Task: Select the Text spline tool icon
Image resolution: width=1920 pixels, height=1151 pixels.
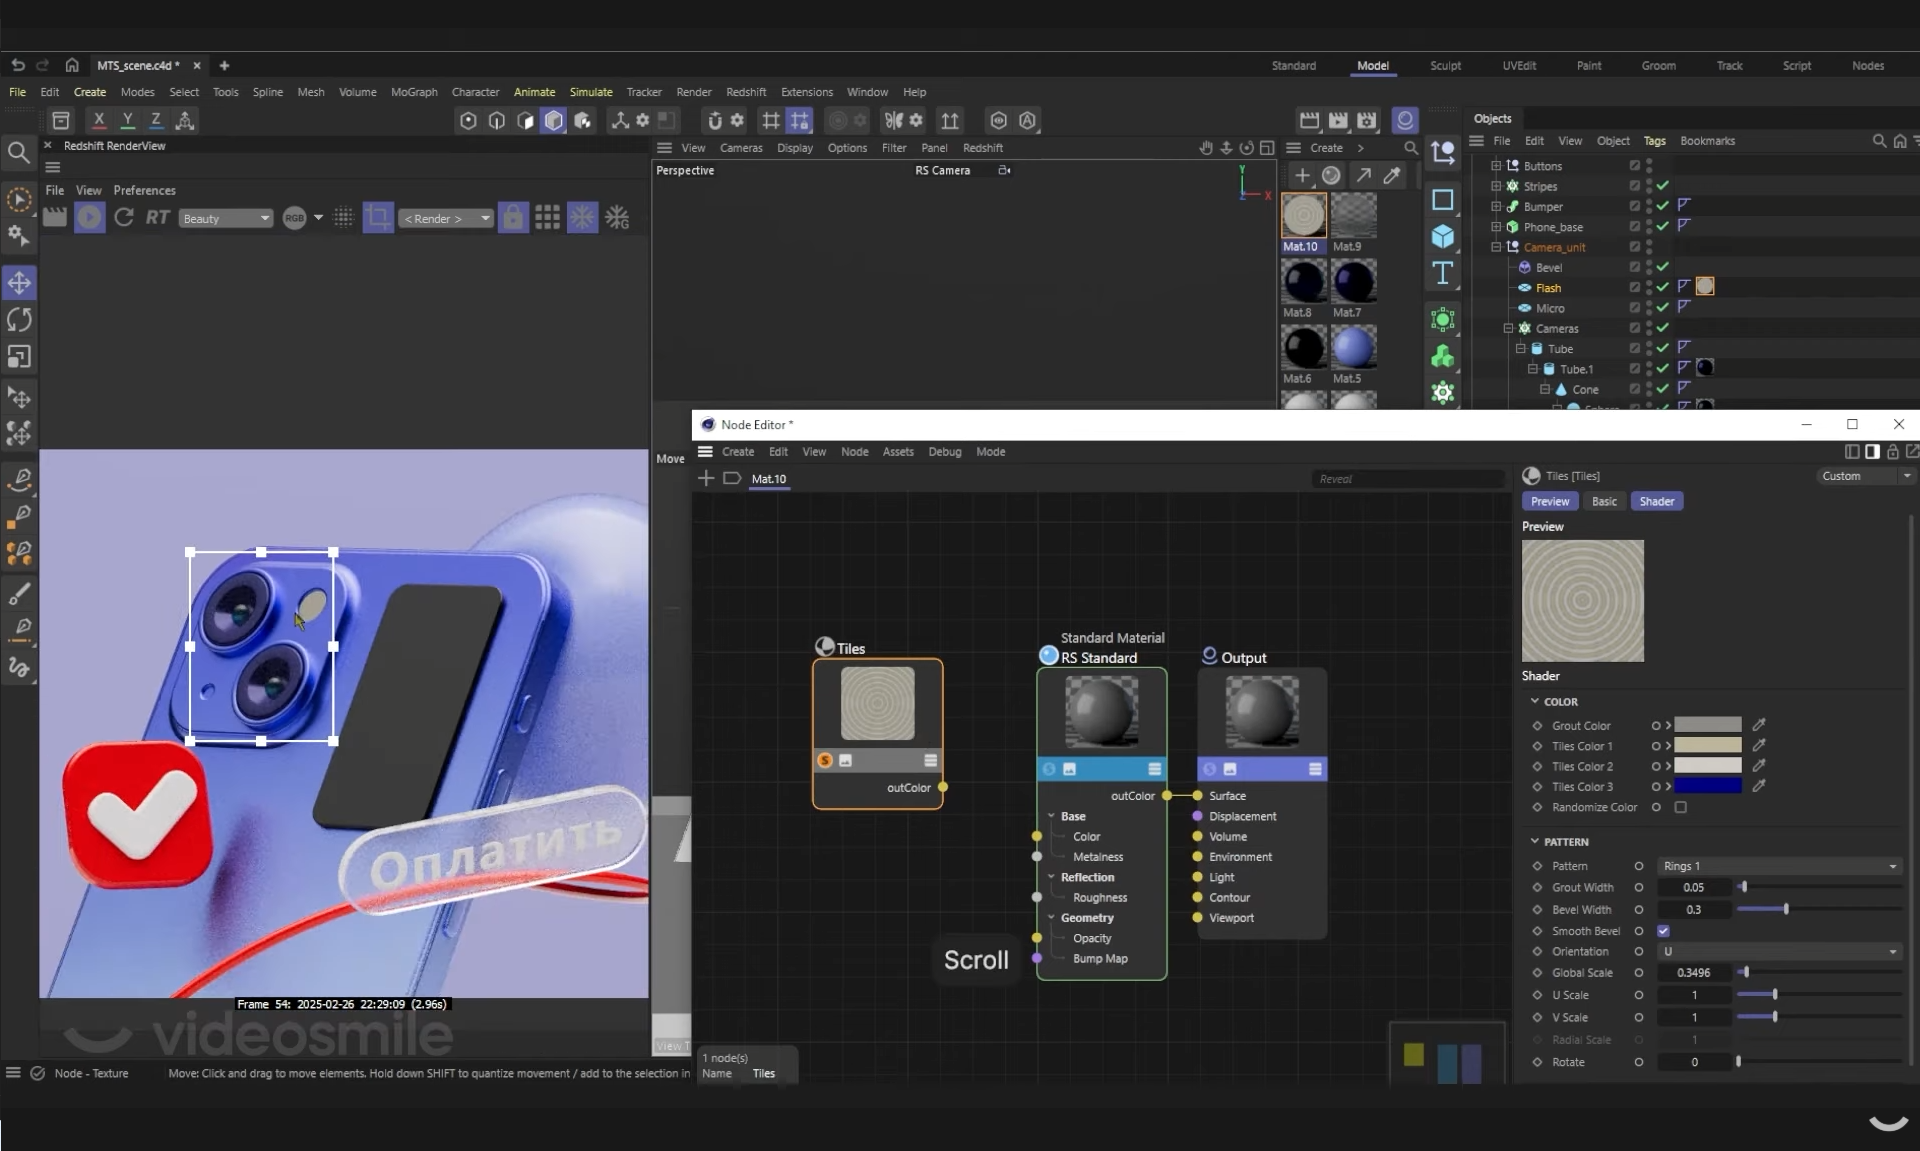Action: coord(1442,273)
